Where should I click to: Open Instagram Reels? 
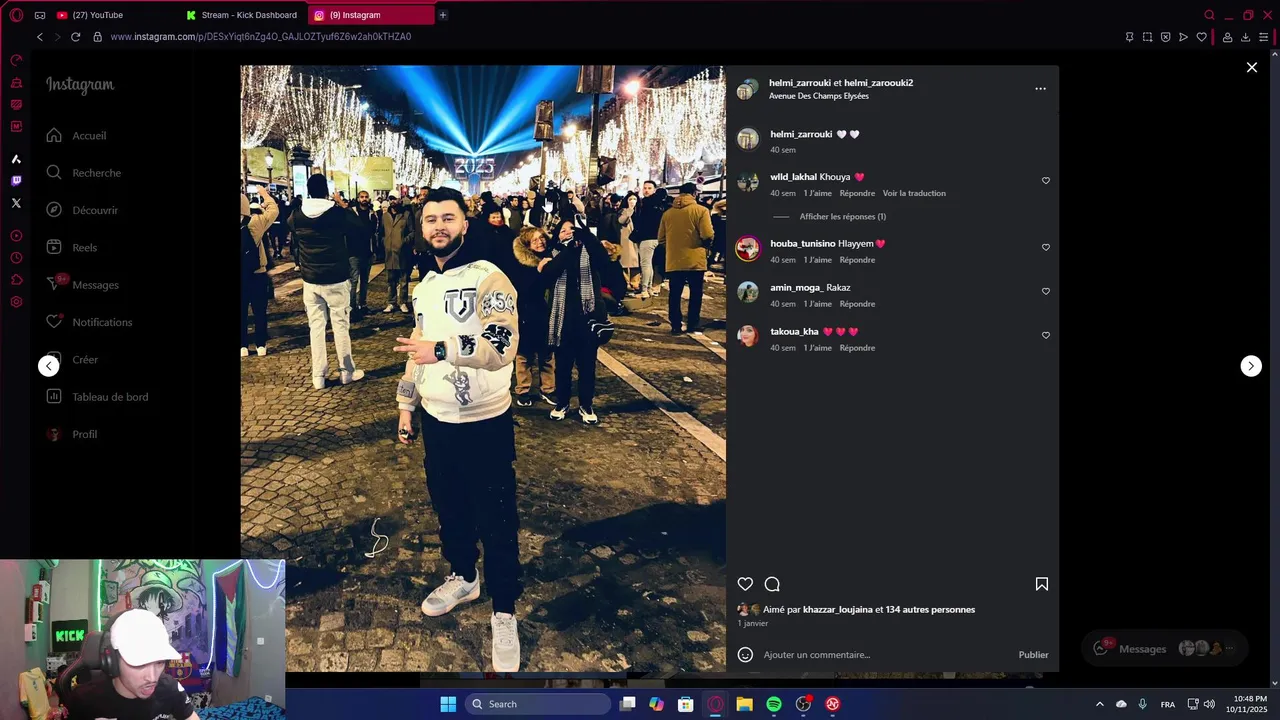(71, 248)
